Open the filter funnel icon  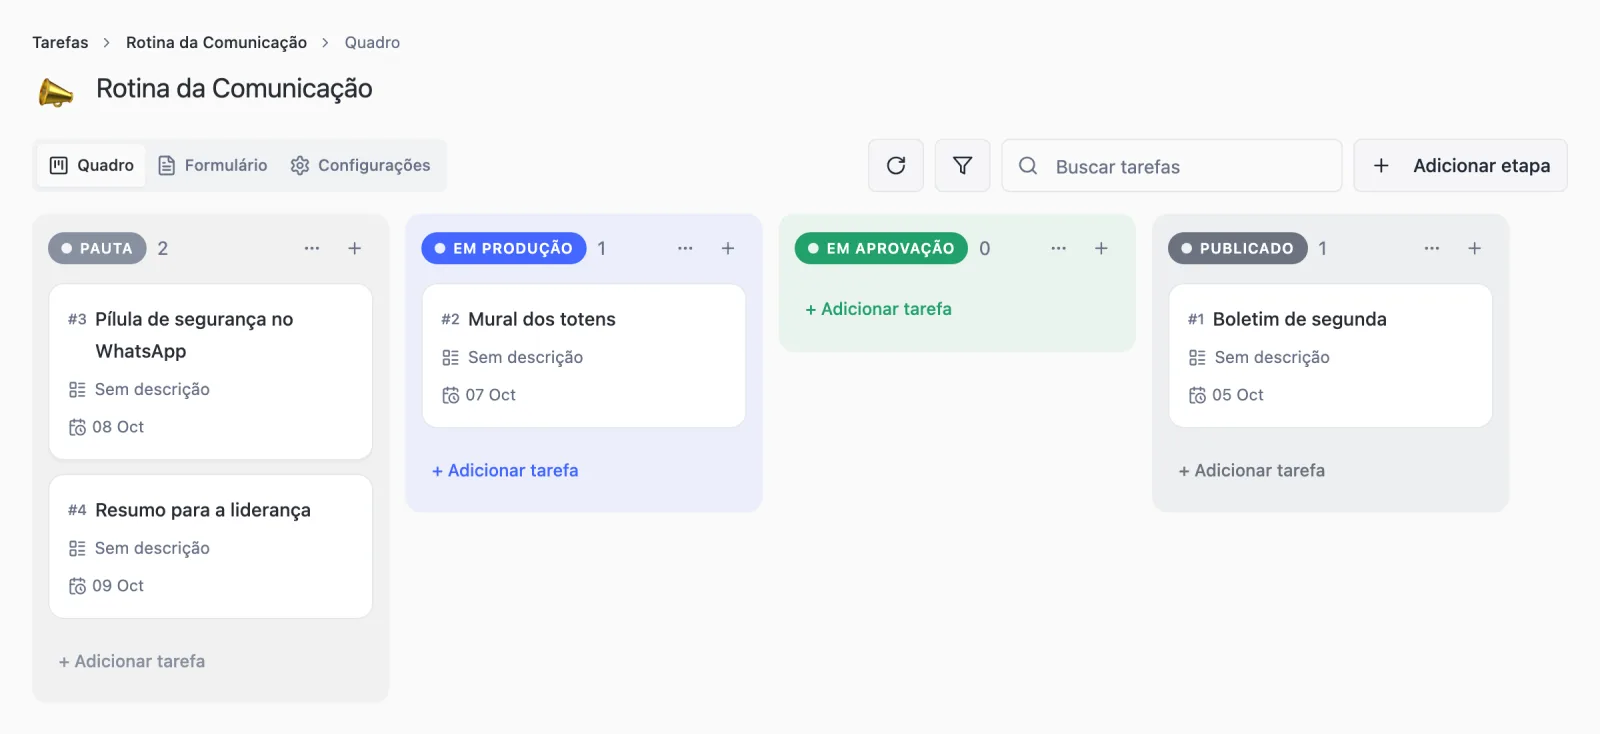pyautogui.click(x=962, y=165)
